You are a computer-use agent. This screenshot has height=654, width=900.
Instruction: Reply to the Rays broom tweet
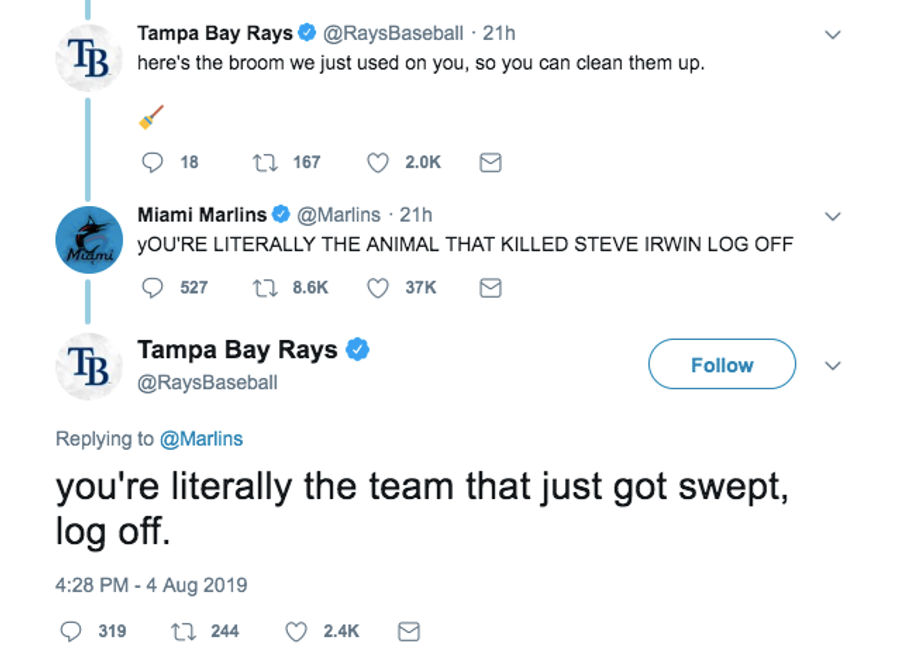click(x=152, y=162)
